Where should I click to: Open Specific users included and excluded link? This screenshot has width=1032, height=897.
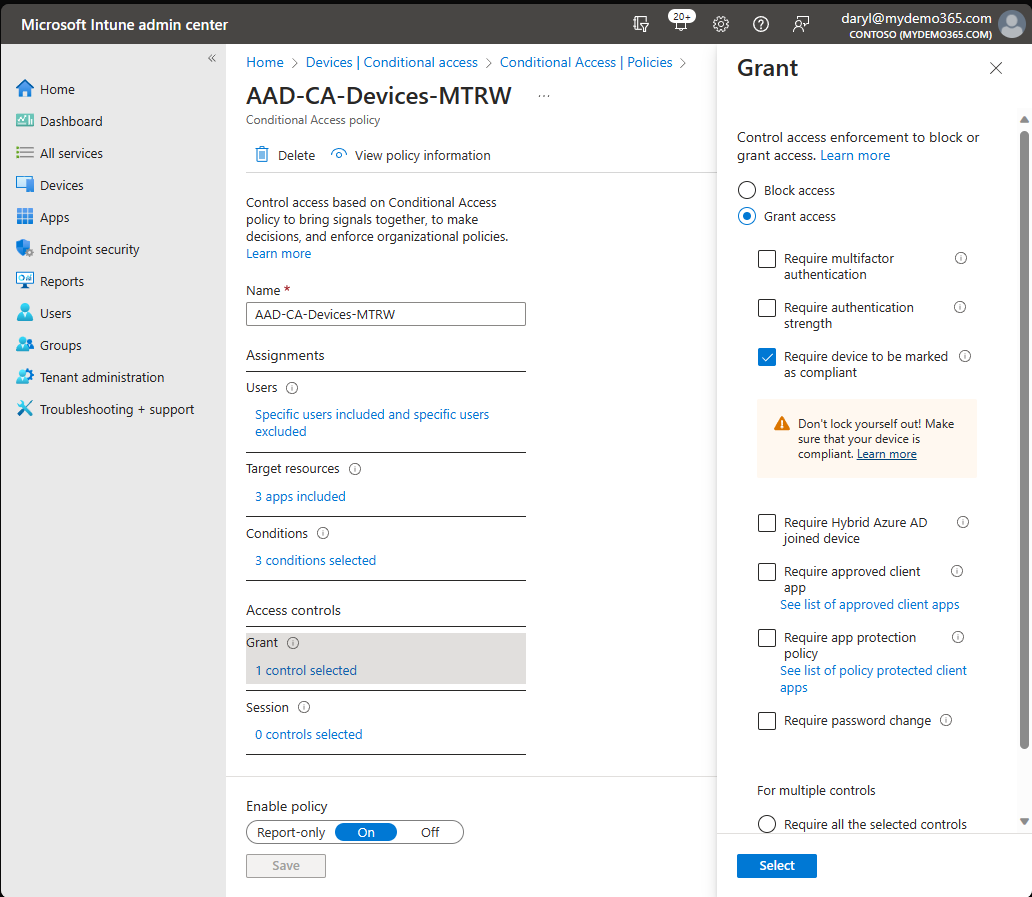372,423
